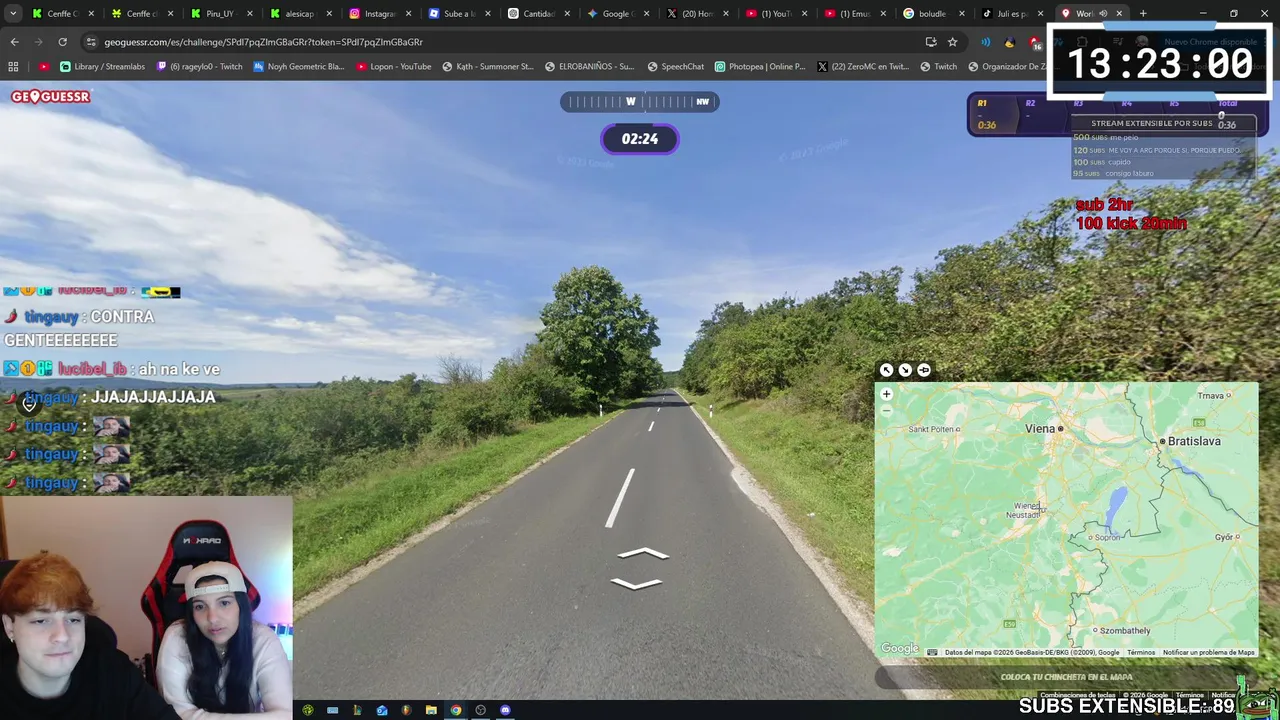This screenshot has width=1280, height=720.
Task: Open the Twitch bookmark
Action: pos(938,67)
